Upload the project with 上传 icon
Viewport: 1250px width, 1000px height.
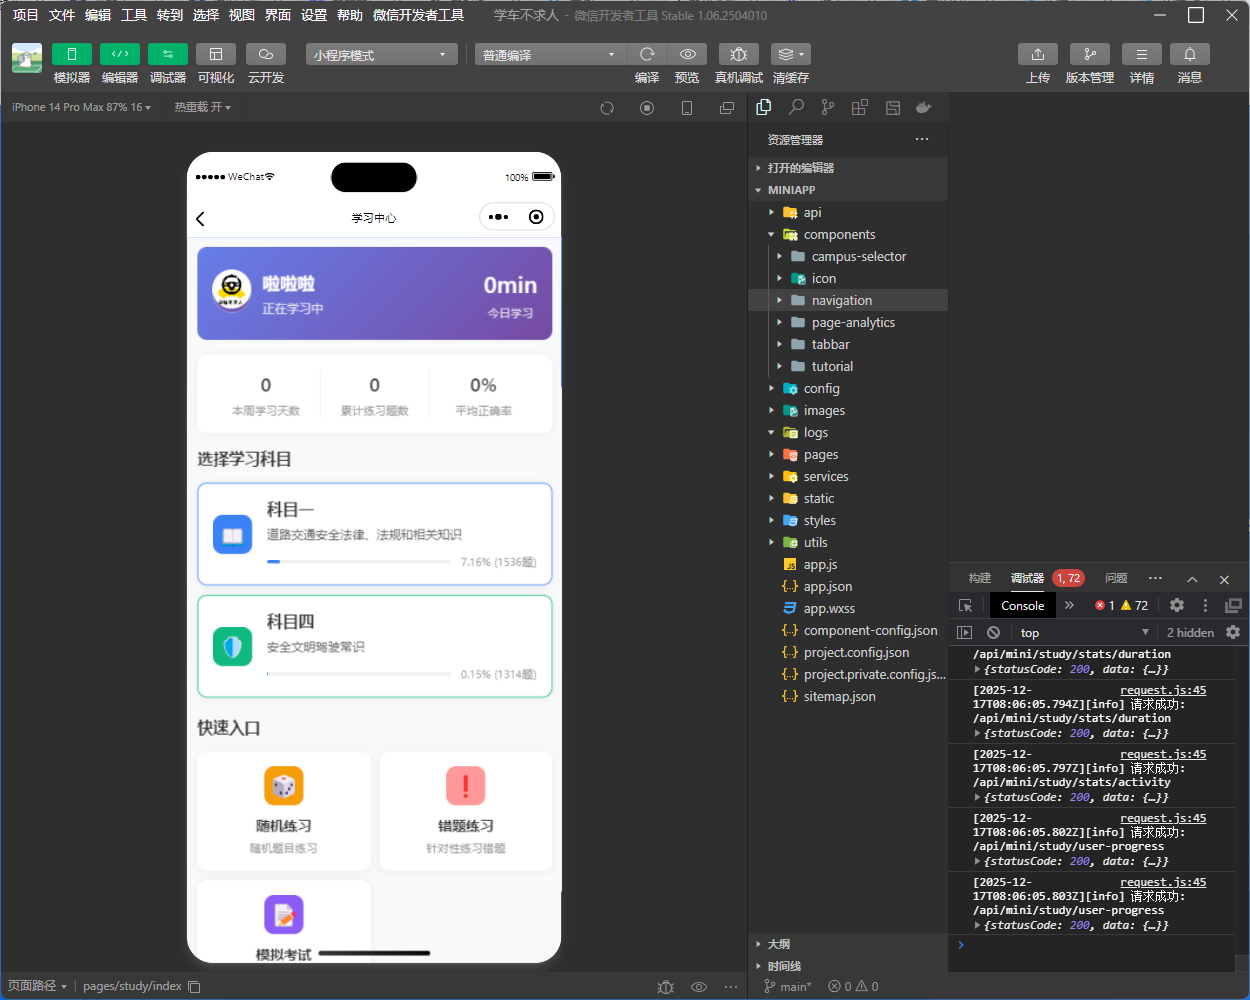coord(1037,54)
